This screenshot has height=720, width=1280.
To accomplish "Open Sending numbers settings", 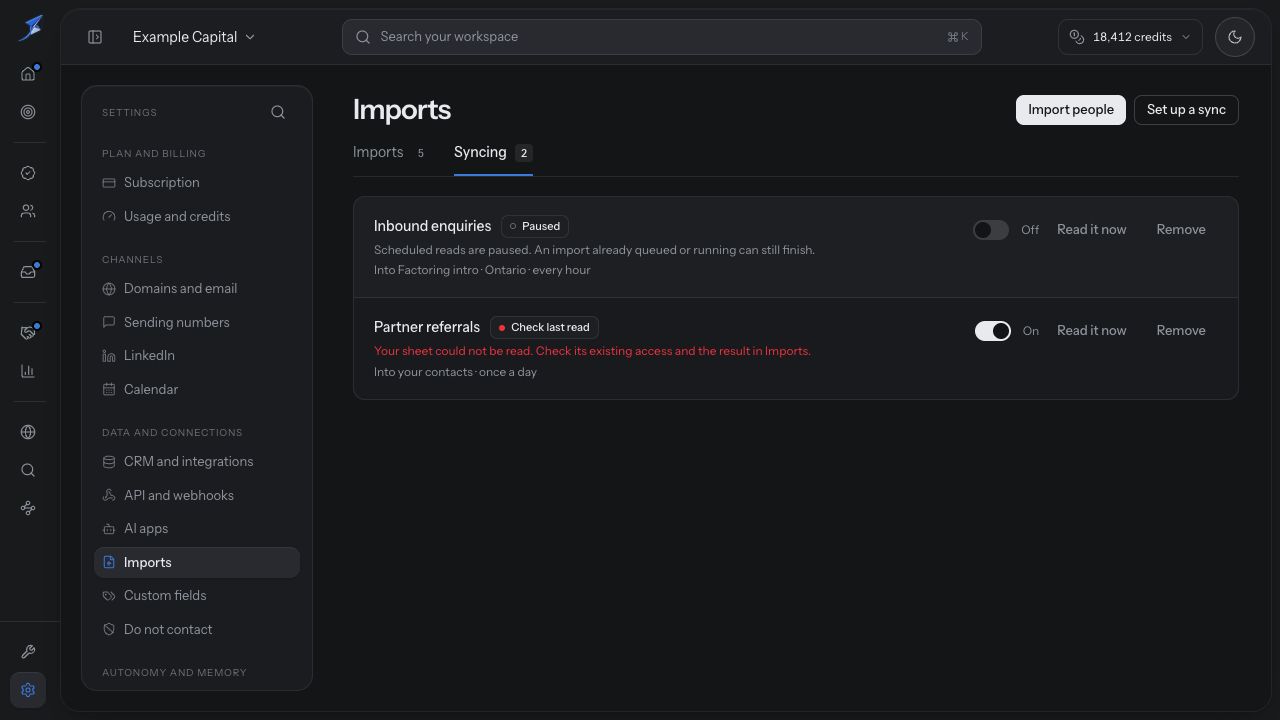I will (197, 323).
